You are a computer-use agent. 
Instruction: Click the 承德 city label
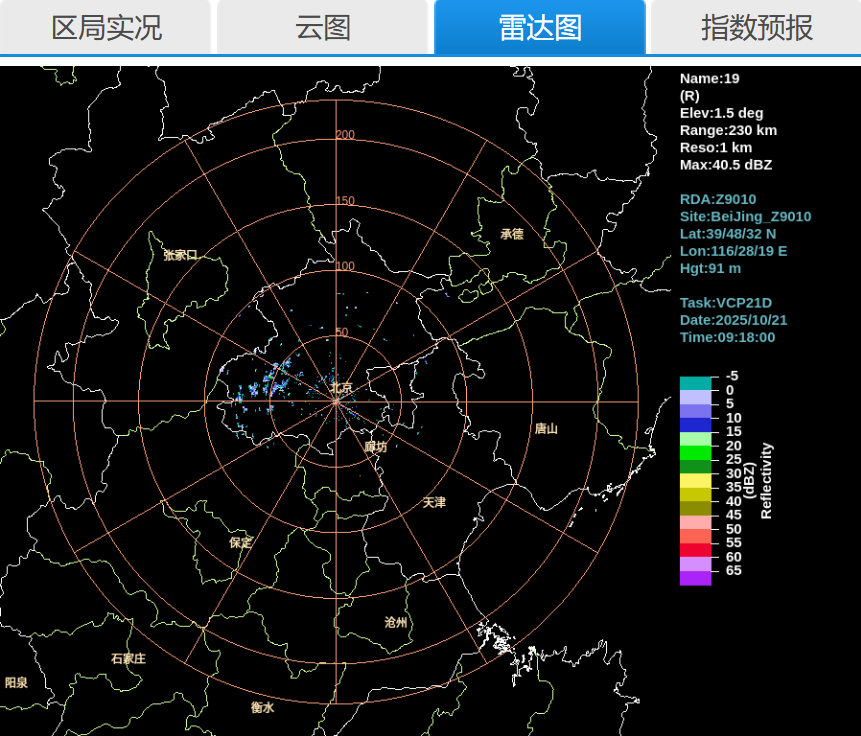pos(512,234)
